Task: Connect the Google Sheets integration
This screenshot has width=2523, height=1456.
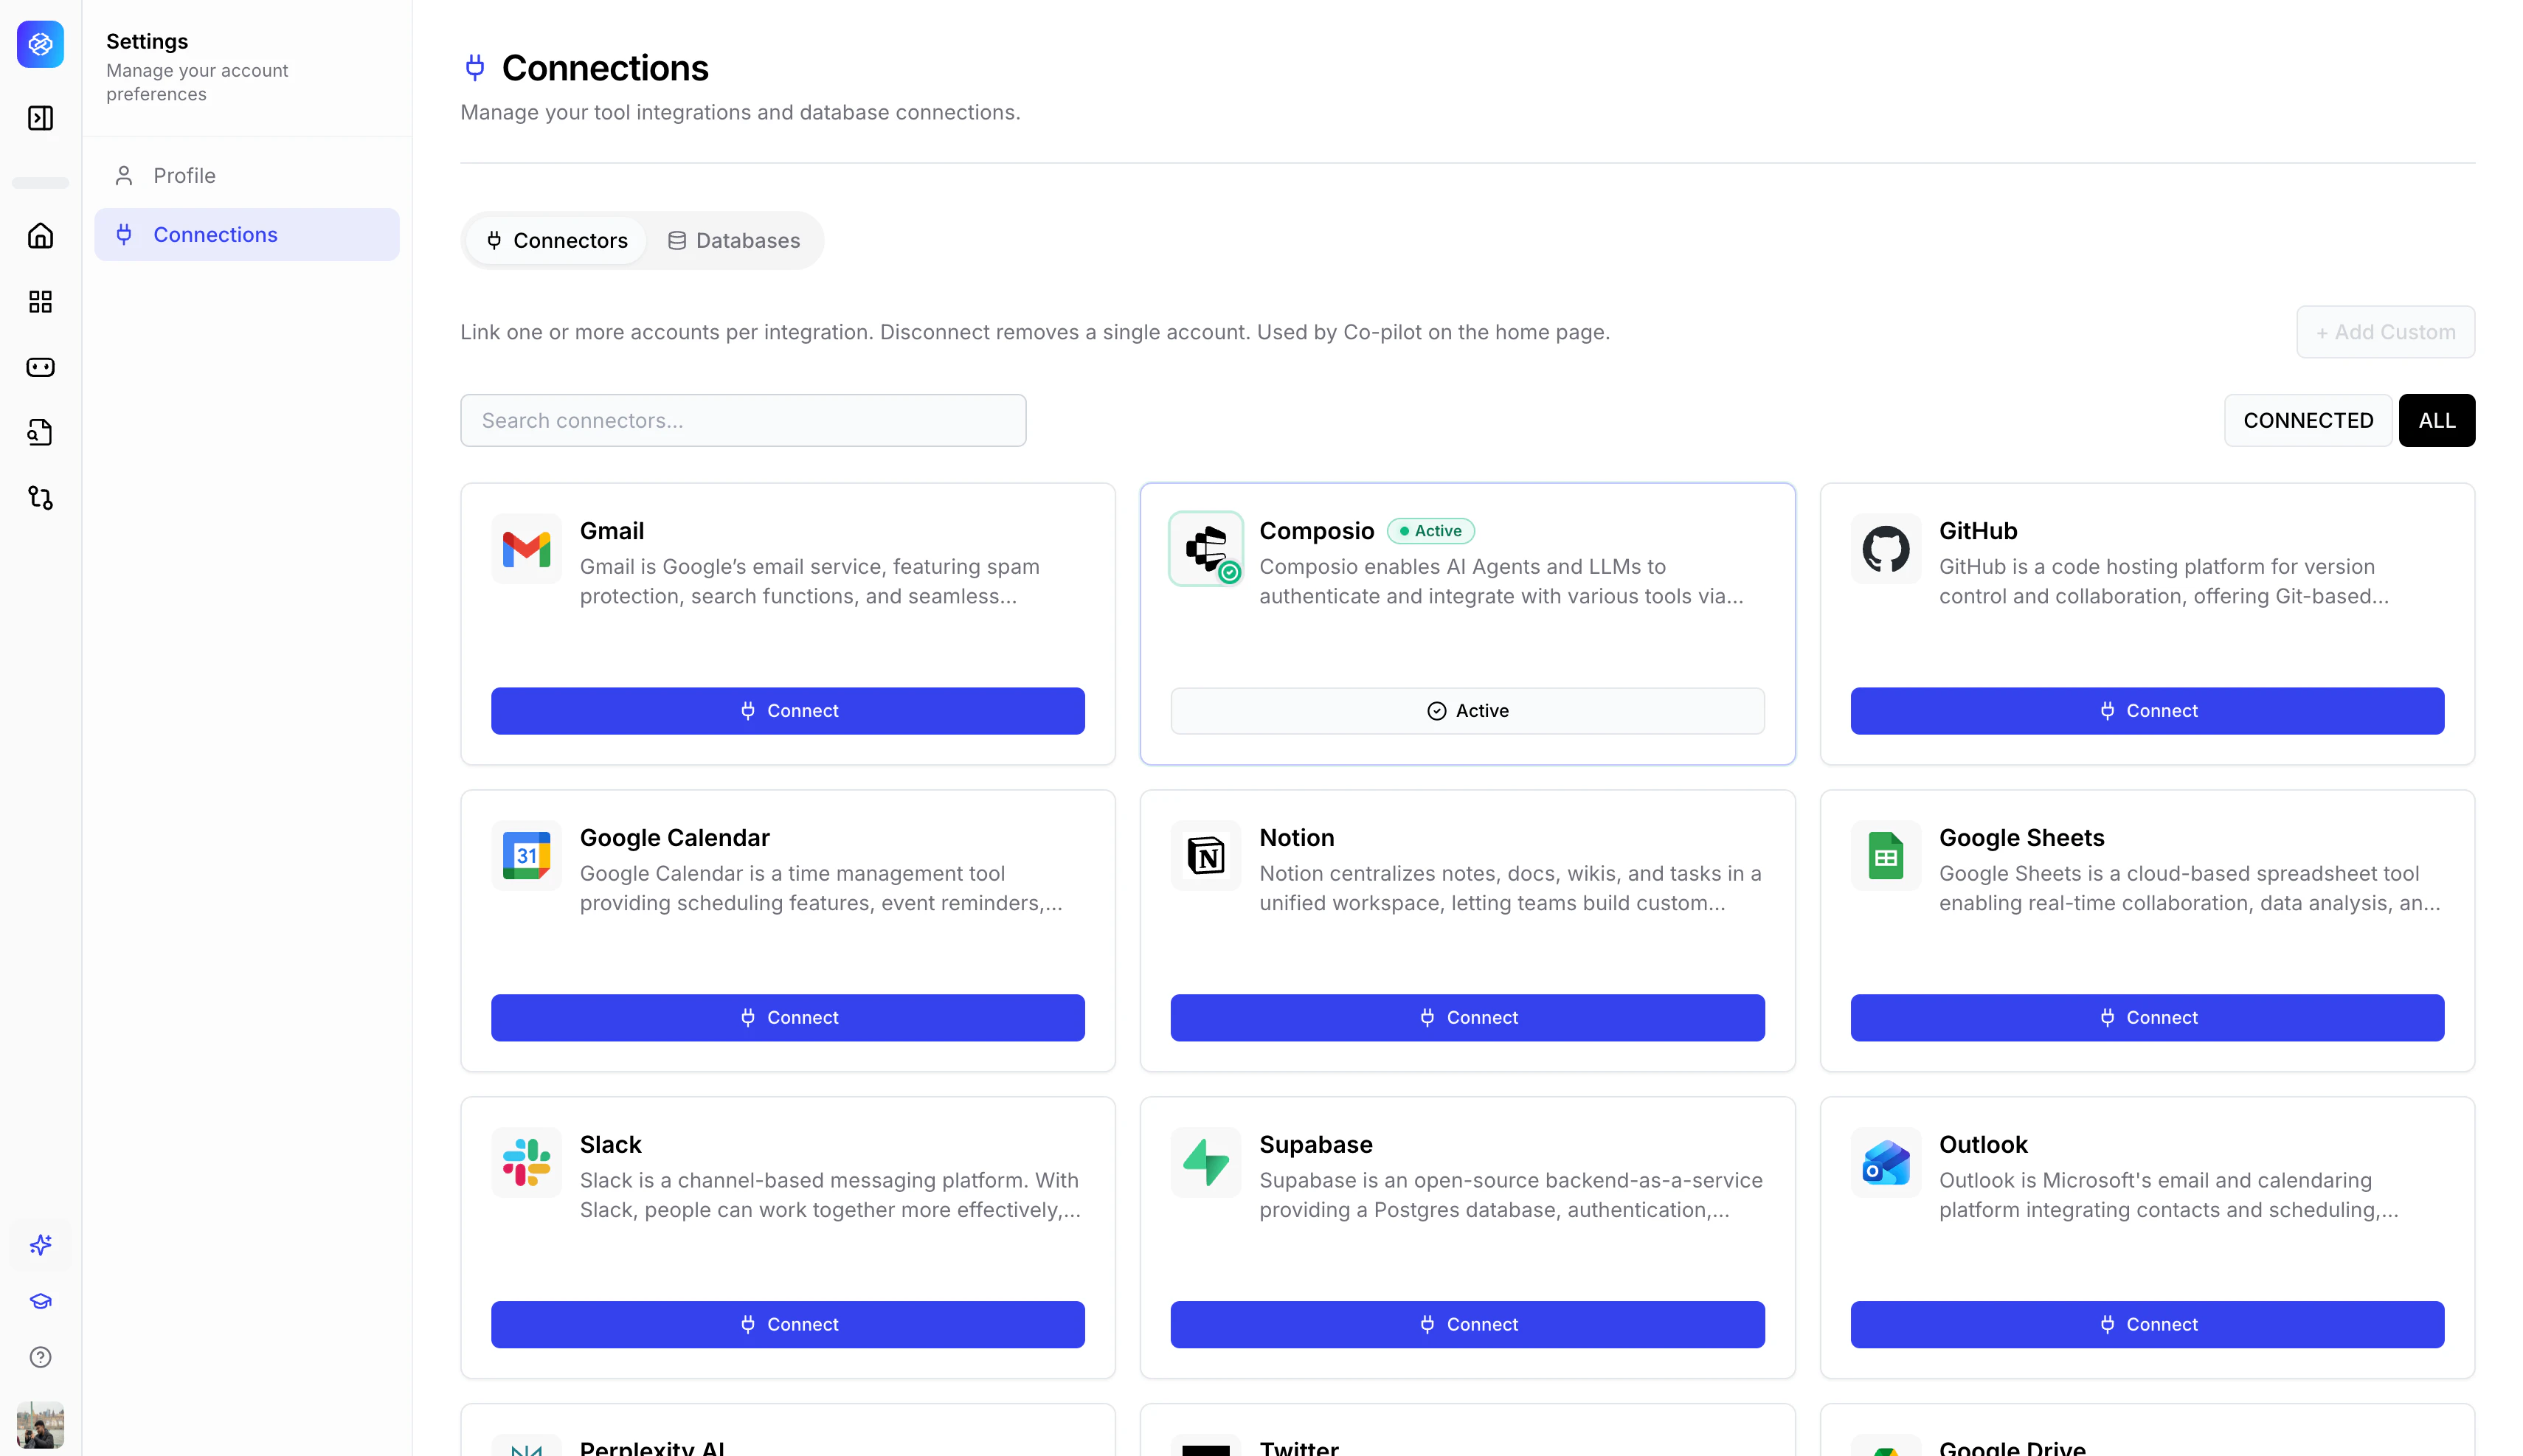Action: pos(2147,1018)
